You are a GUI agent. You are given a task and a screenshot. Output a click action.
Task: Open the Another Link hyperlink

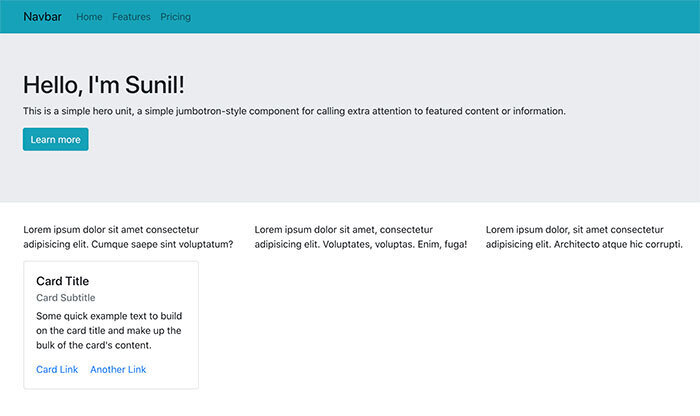click(118, 370)
